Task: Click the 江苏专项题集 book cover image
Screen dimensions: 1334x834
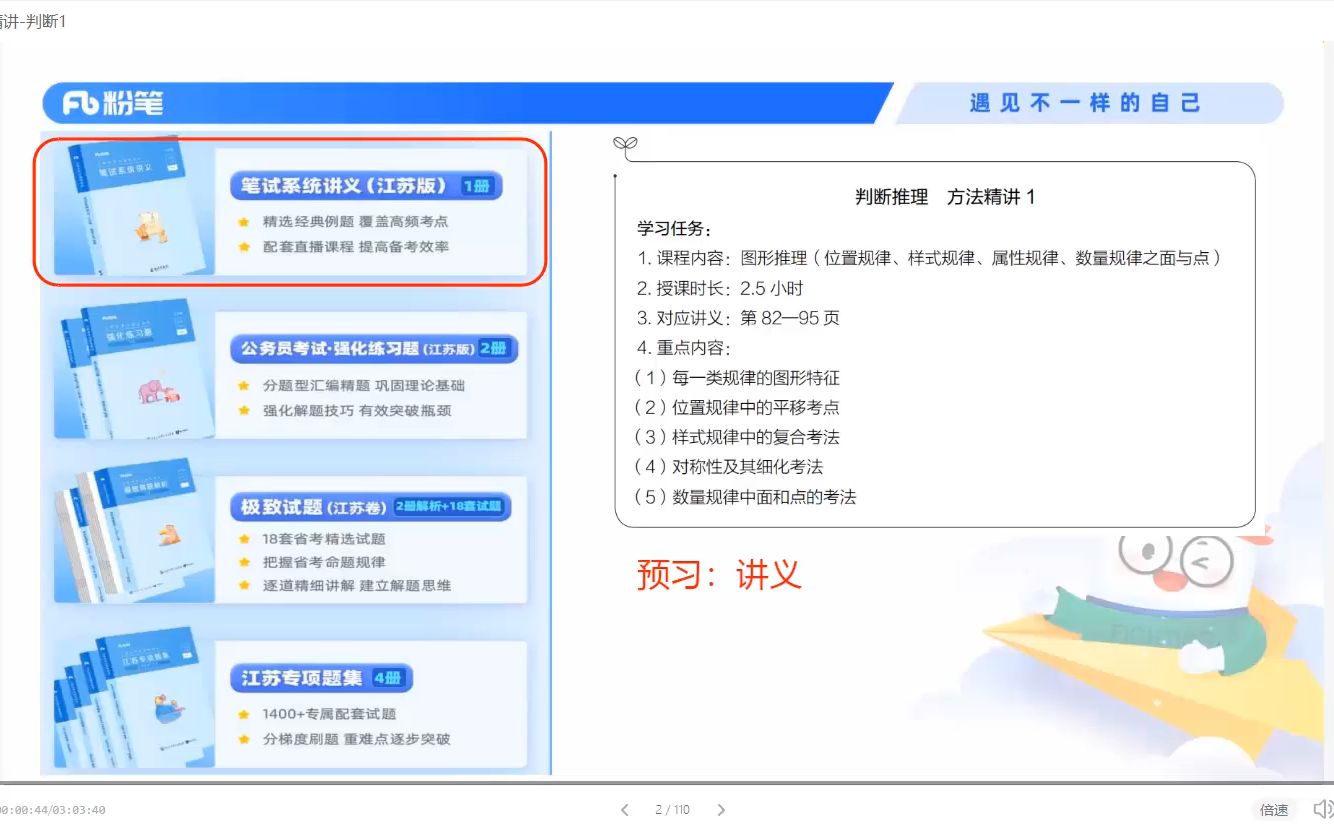Action: (x=134, y=699)
